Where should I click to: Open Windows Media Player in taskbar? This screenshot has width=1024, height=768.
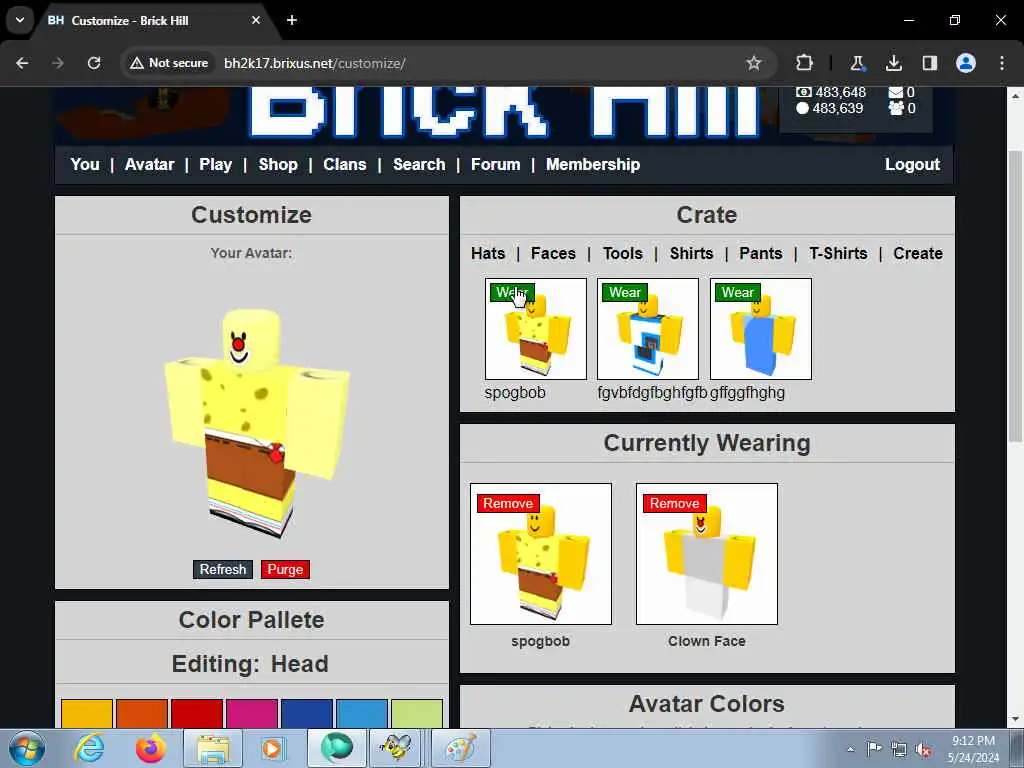(272, 748)
